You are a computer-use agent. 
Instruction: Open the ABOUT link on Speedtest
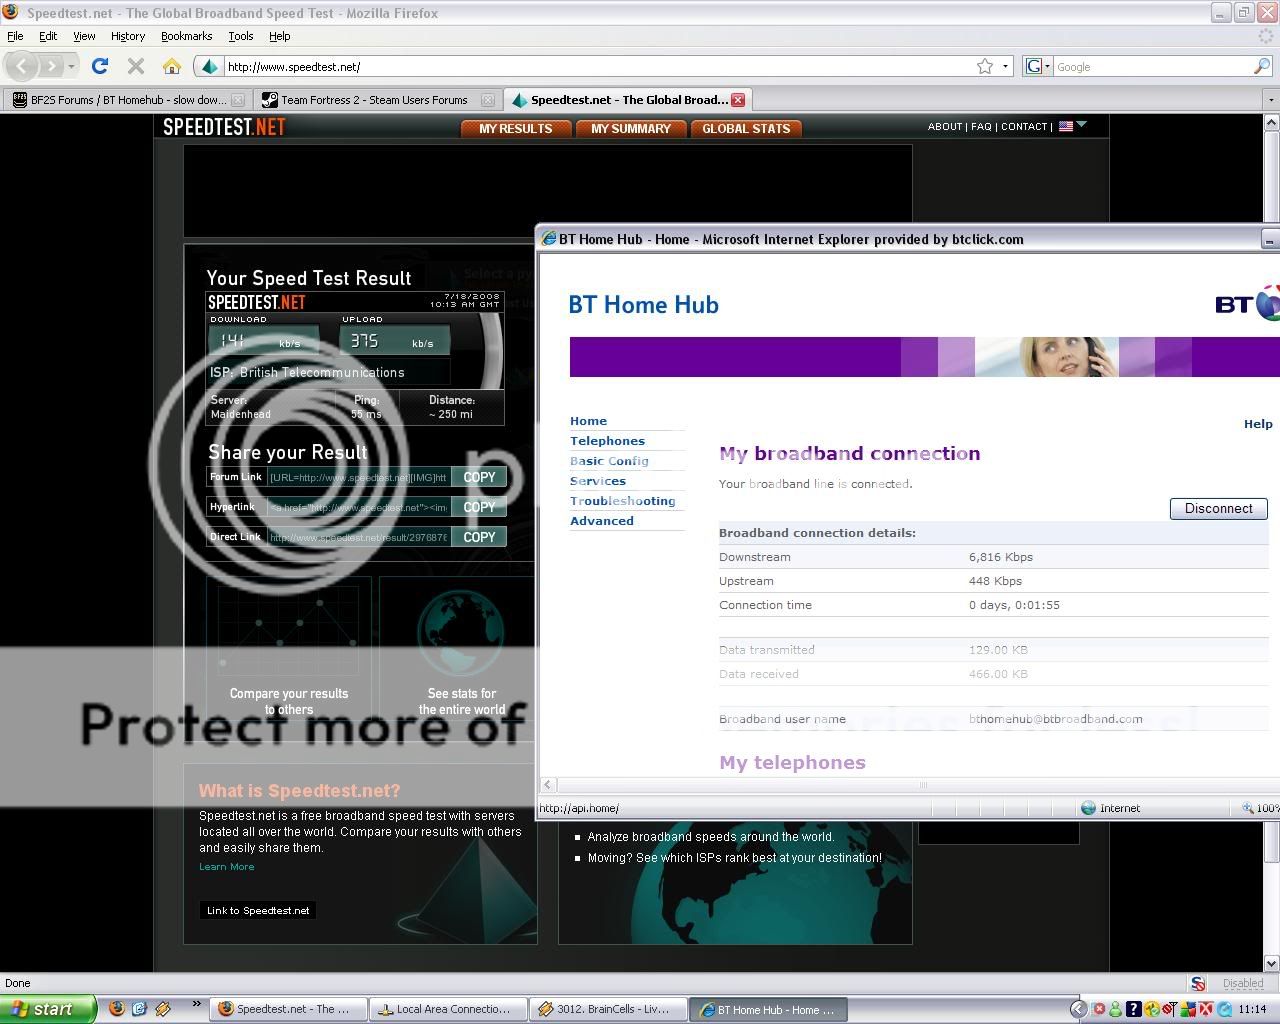click(x=944, y=127)
